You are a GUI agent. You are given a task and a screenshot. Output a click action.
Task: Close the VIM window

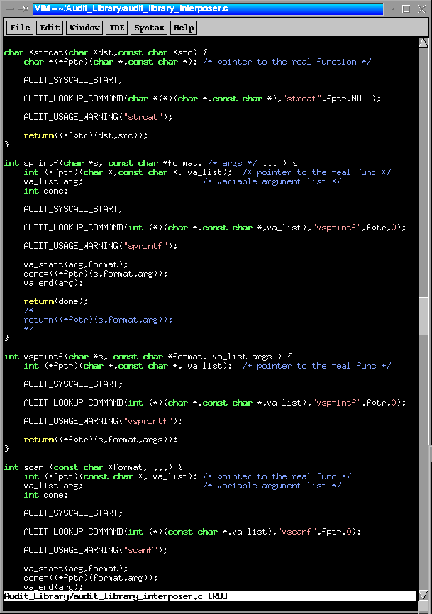[421, 9]
